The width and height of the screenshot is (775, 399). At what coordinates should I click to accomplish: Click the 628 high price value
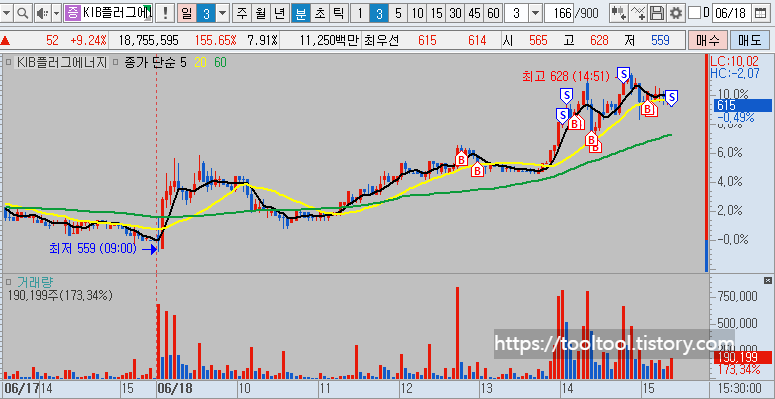coord(599,41)
